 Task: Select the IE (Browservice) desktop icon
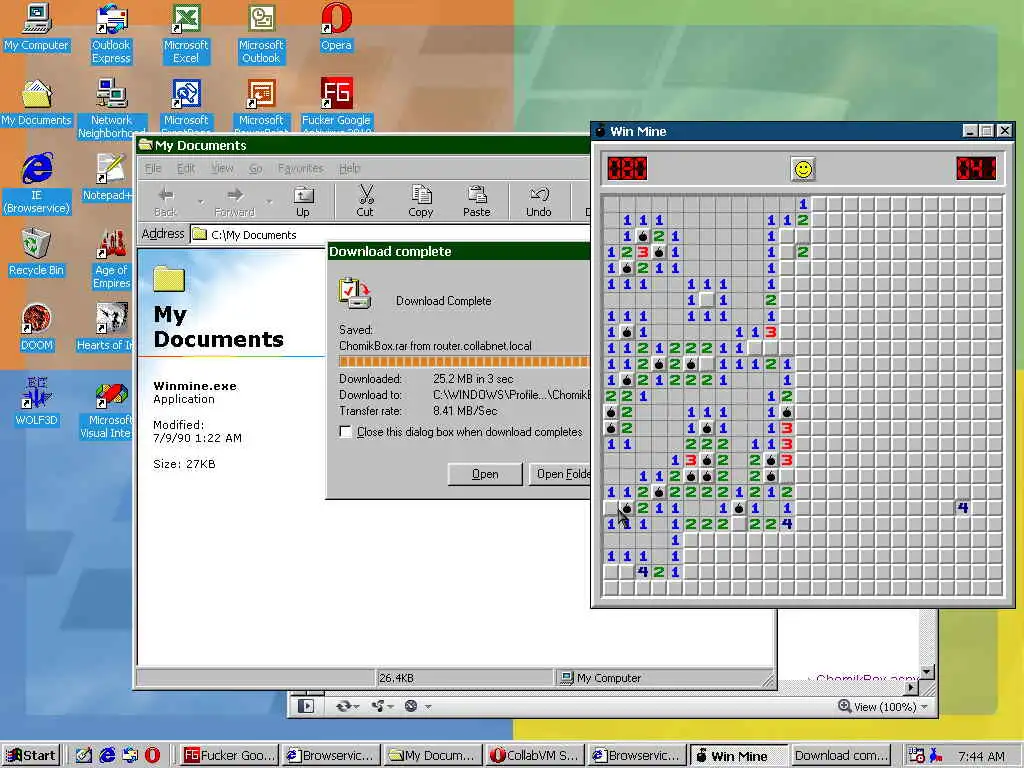37,184
